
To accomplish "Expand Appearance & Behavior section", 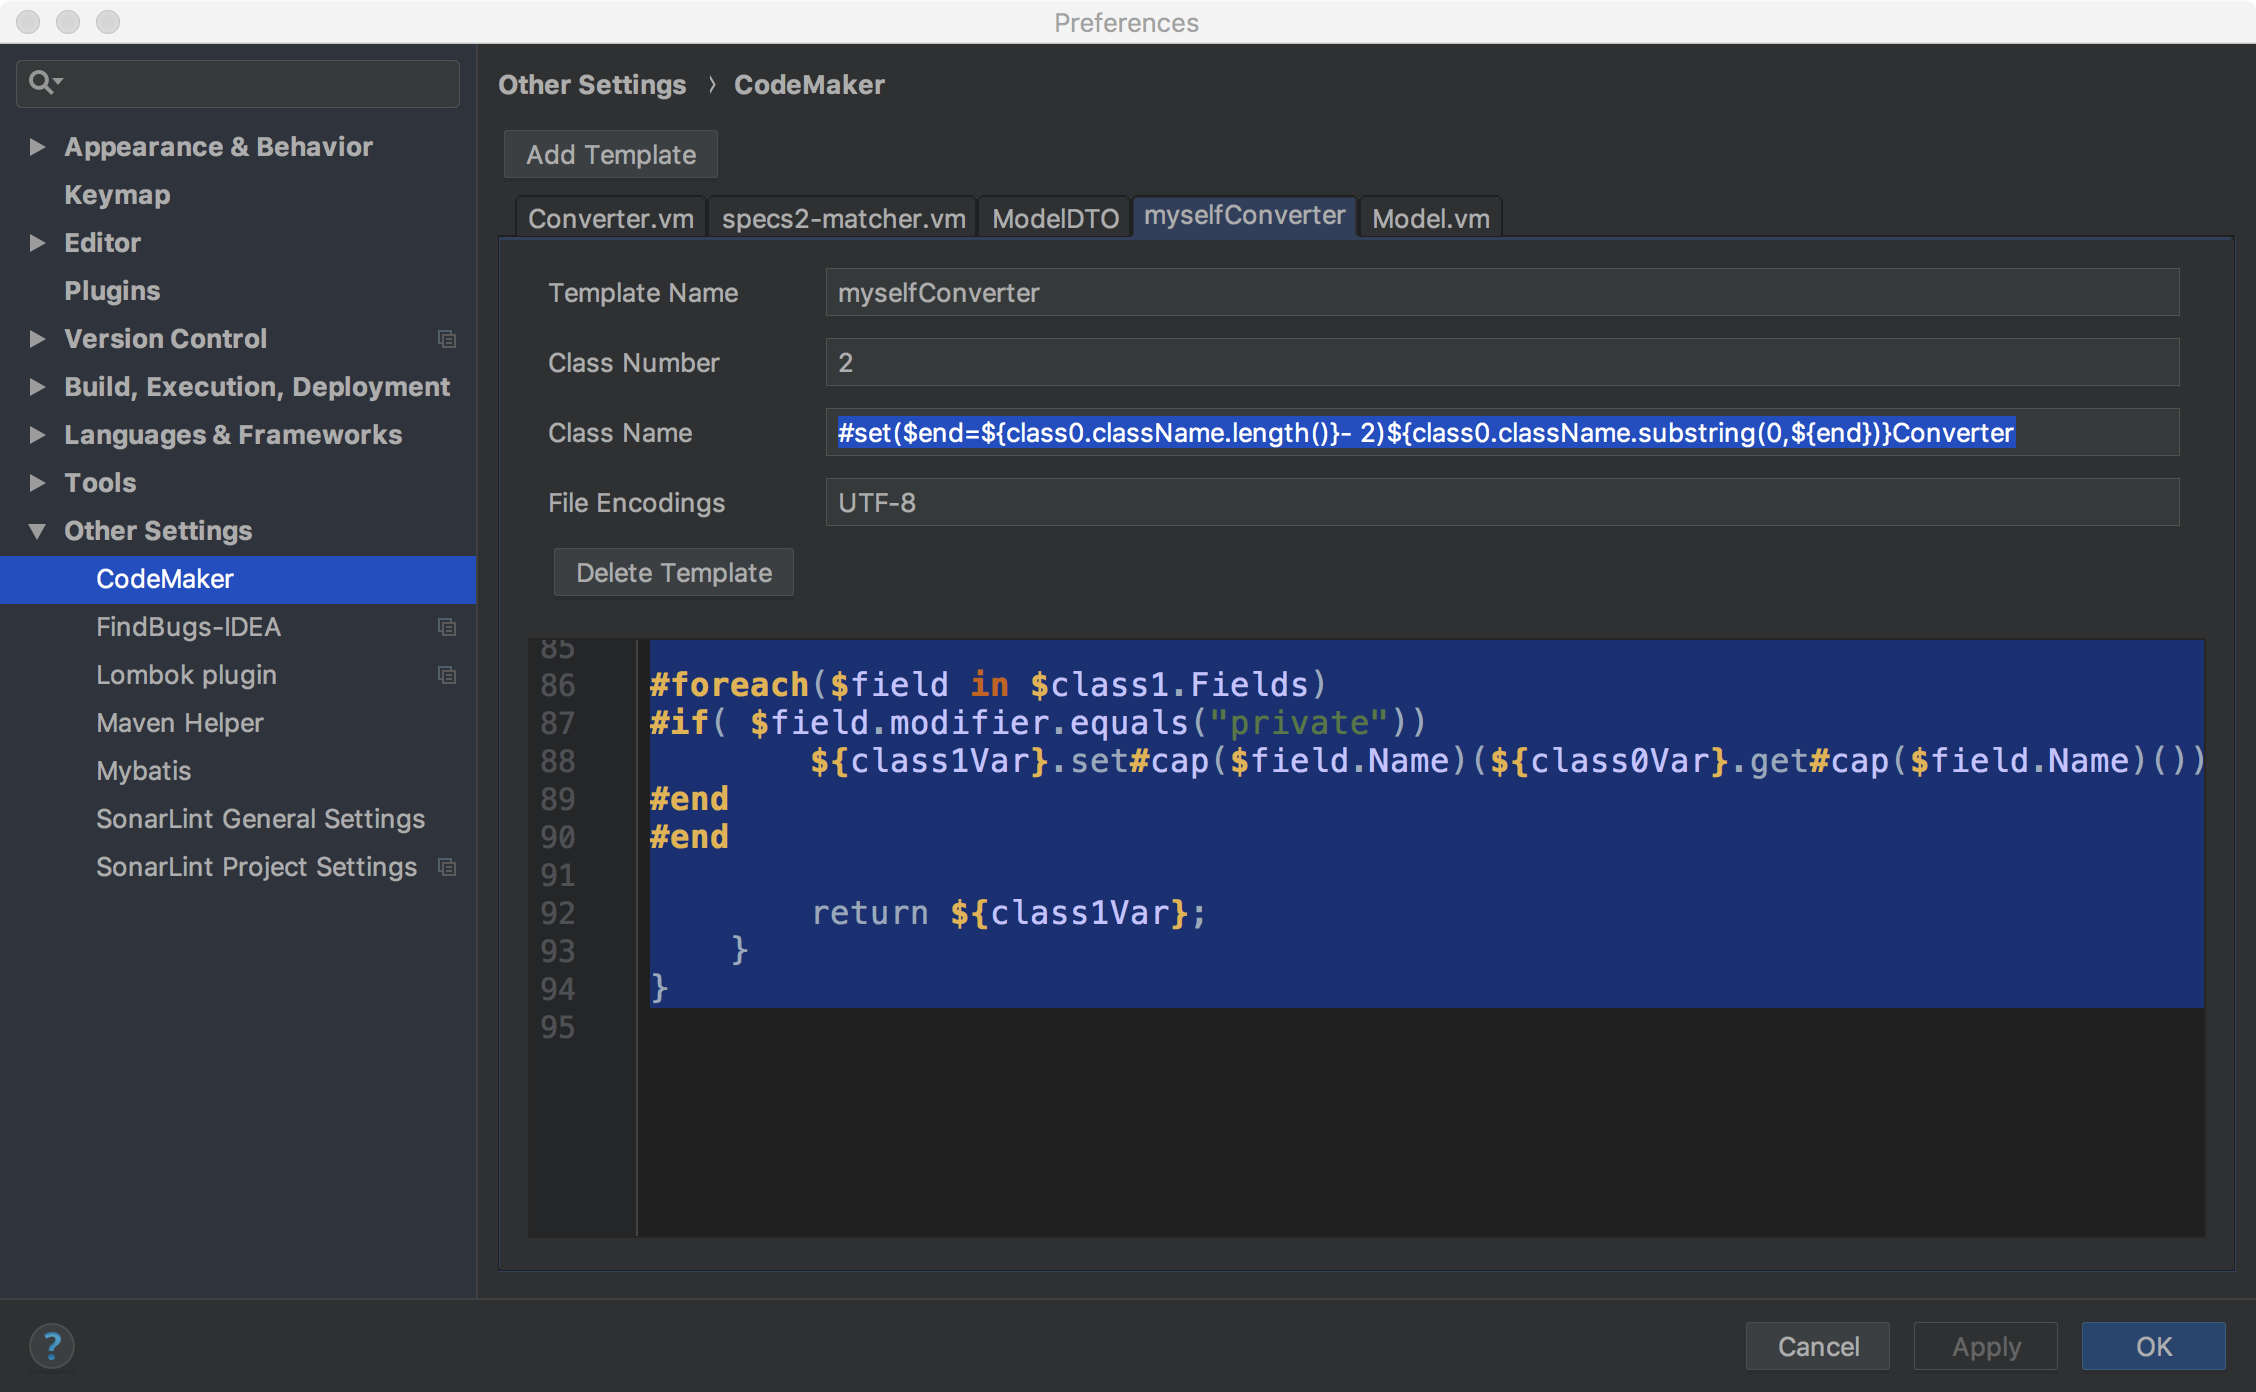I will [x=37, y=147].
